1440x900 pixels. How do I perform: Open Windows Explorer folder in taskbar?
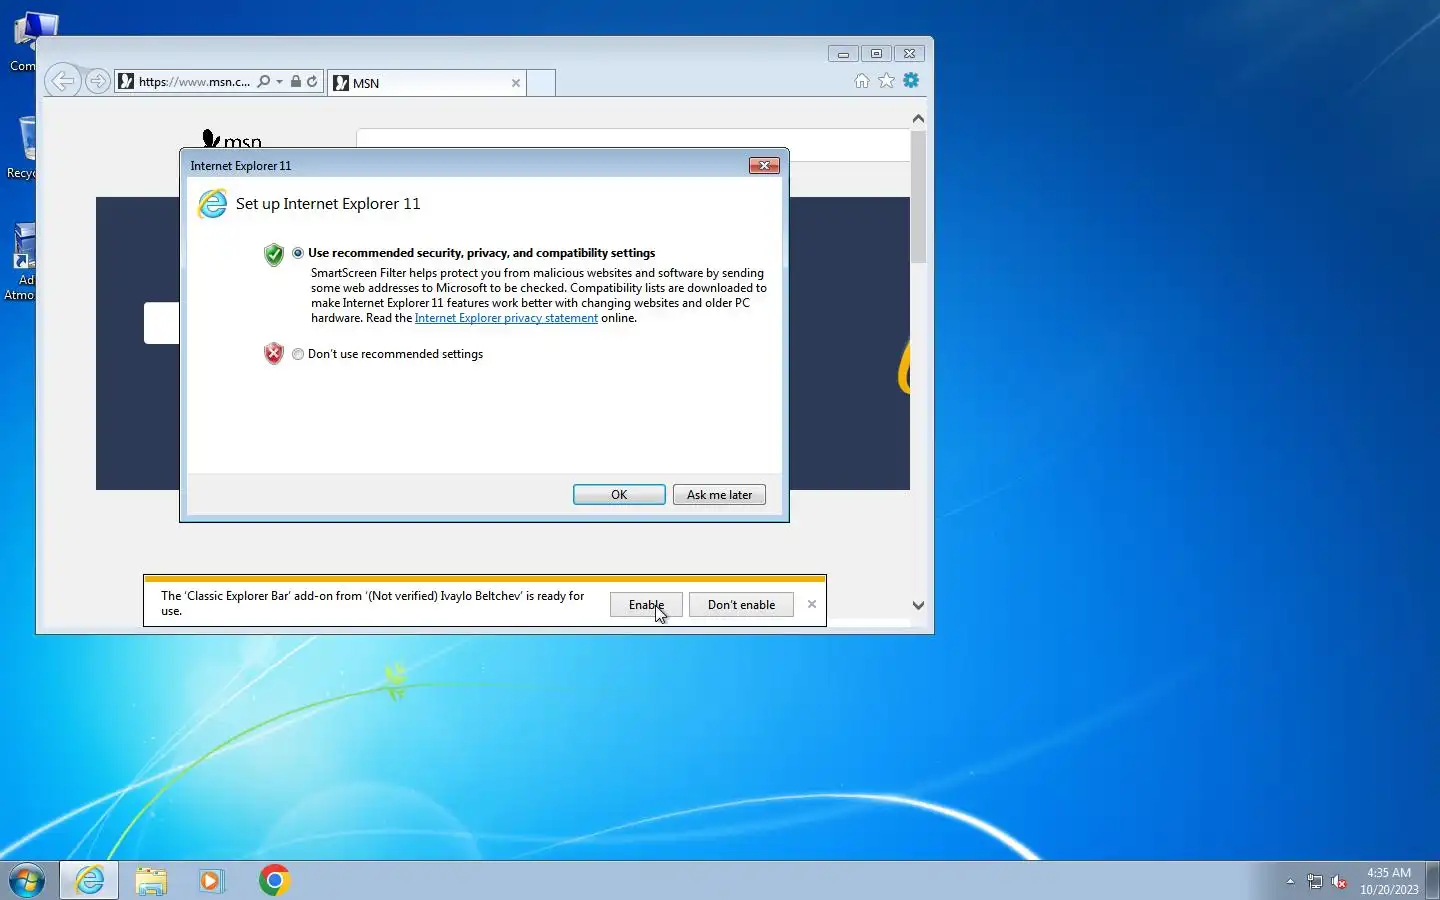click(151, 880)
